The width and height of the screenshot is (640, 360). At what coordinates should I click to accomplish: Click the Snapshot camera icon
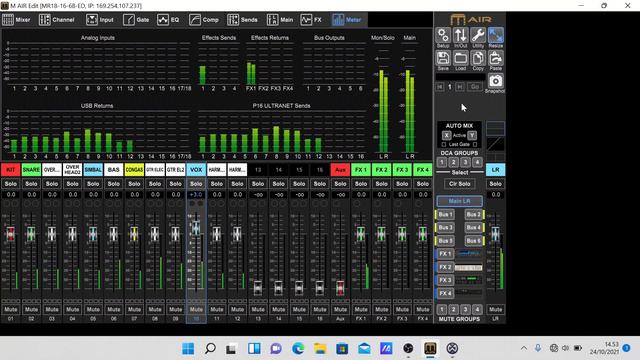tap(496, 81)
